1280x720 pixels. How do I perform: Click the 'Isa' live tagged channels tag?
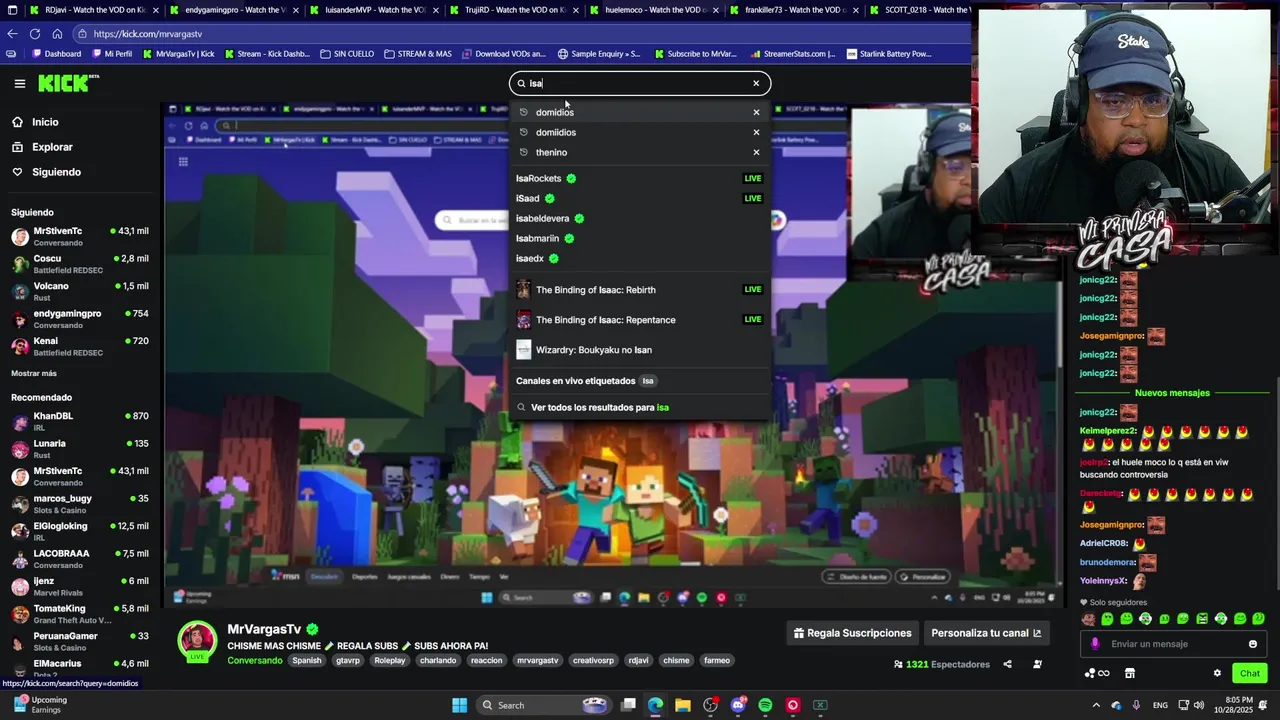coord(648,381)
